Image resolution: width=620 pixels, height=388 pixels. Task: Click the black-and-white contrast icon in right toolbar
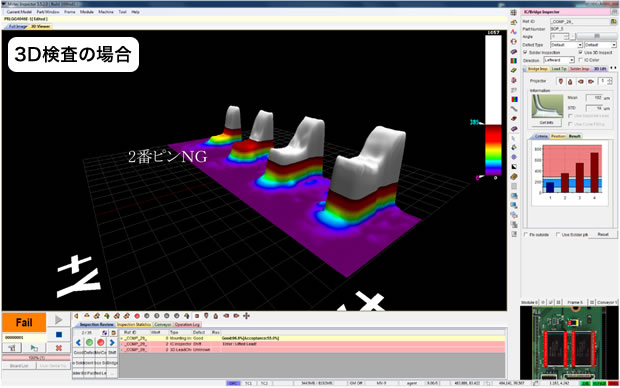pos(514,167)
